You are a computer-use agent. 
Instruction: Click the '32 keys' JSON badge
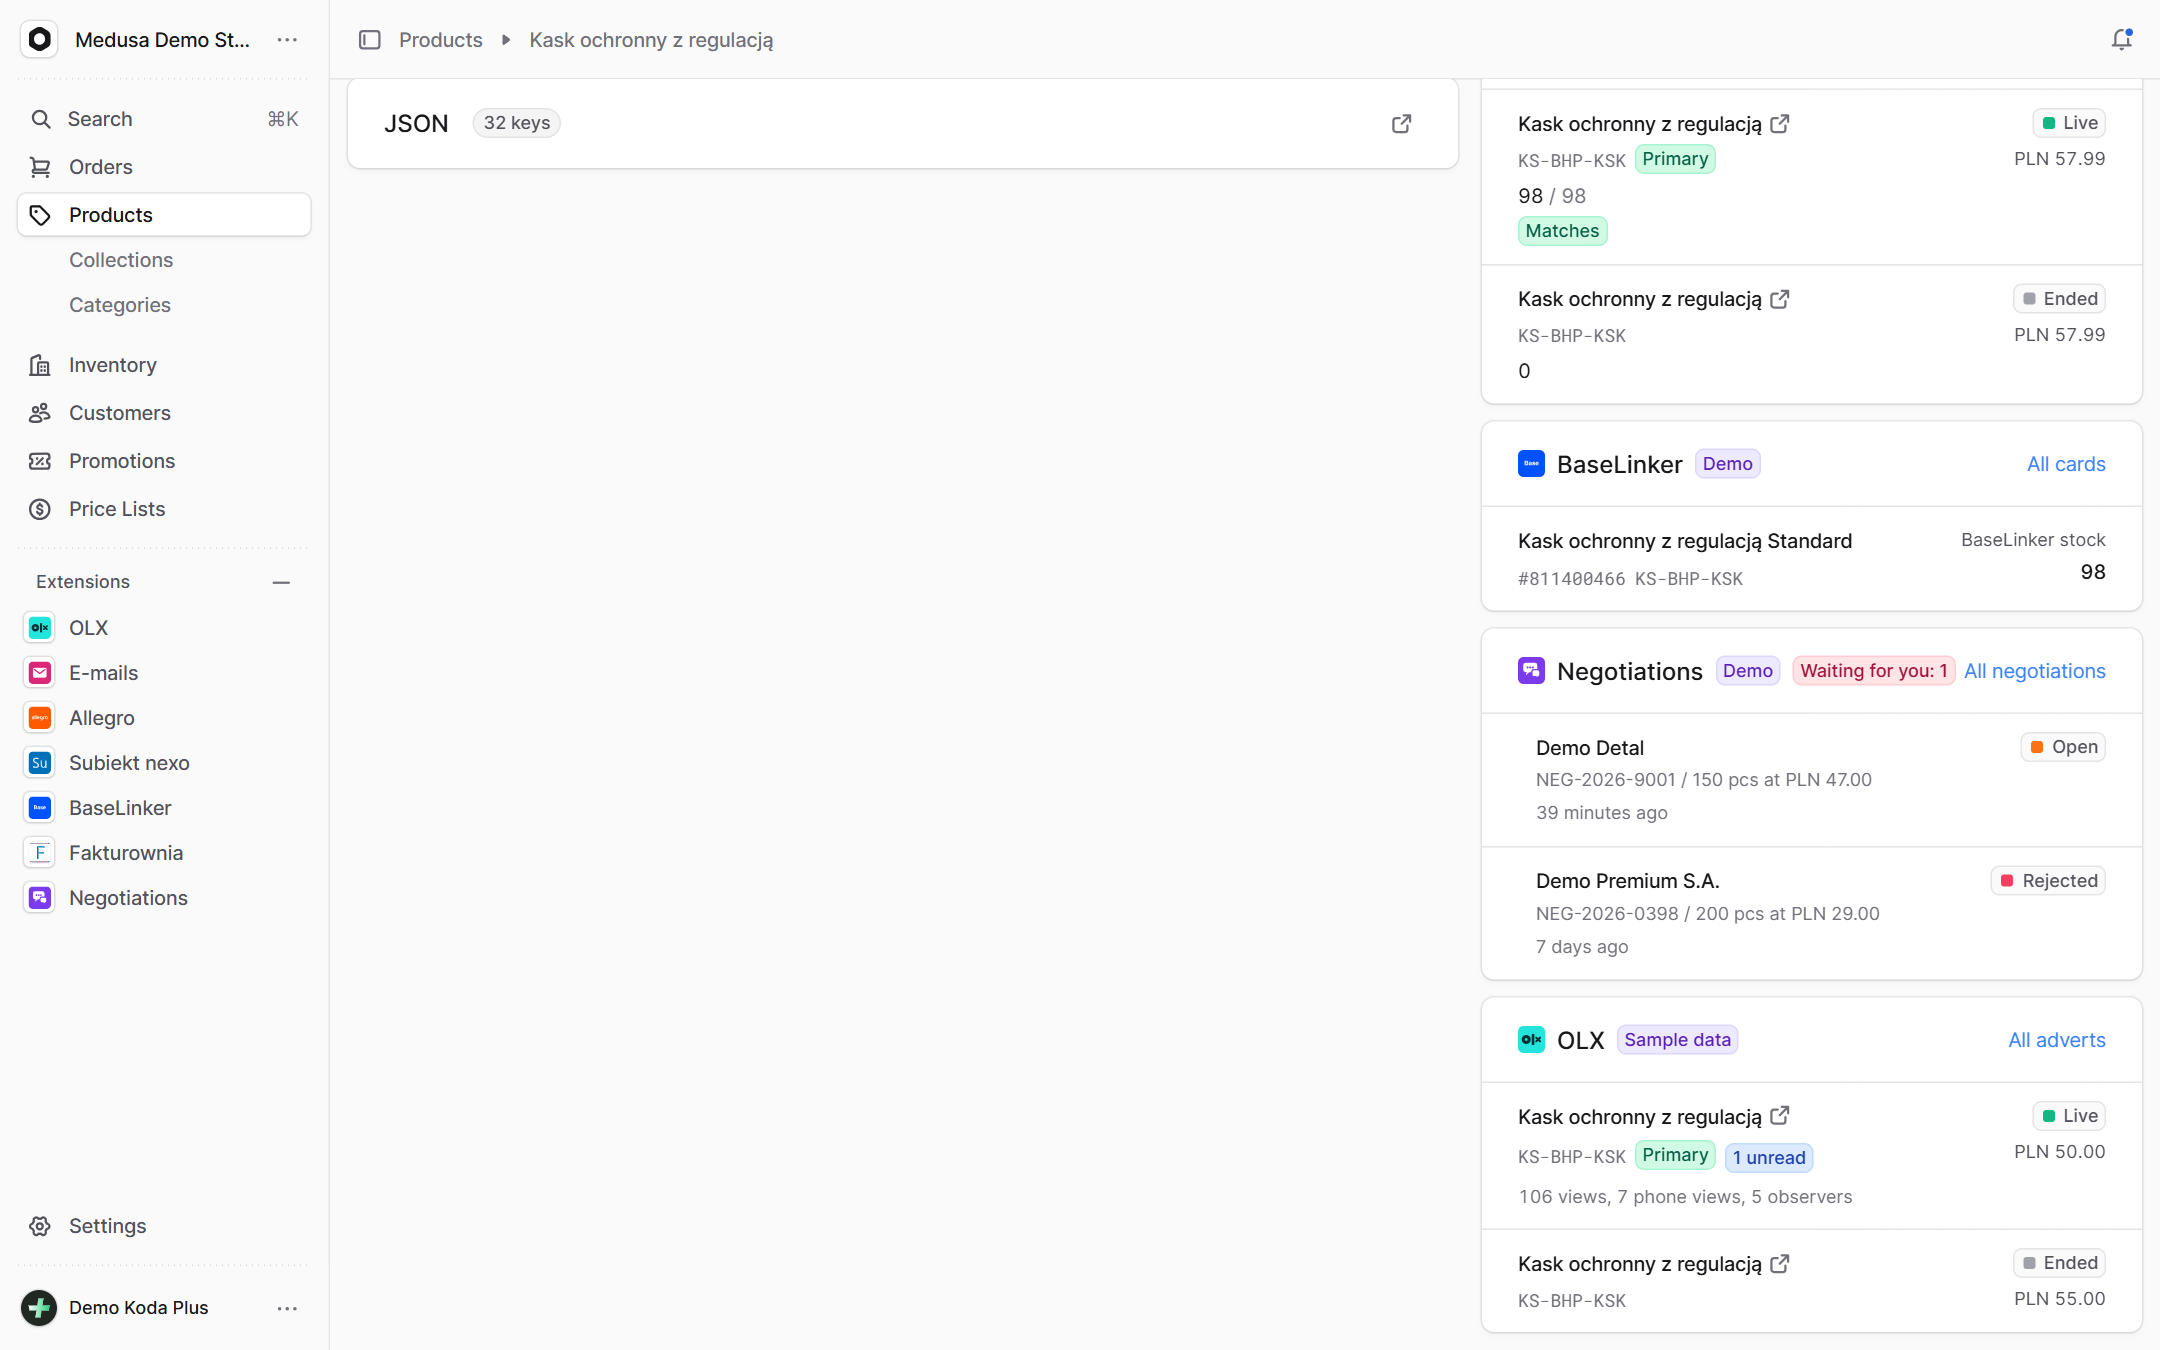point(517,123)
